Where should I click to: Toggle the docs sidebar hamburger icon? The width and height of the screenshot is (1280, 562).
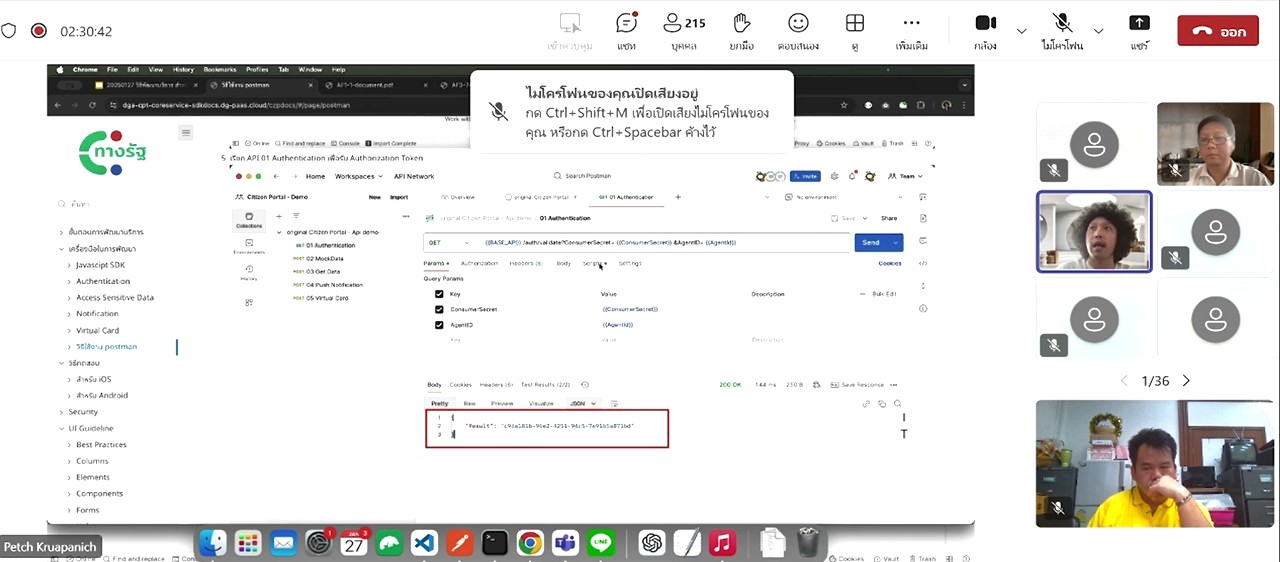pyautogui.click(x=185, y=132)
